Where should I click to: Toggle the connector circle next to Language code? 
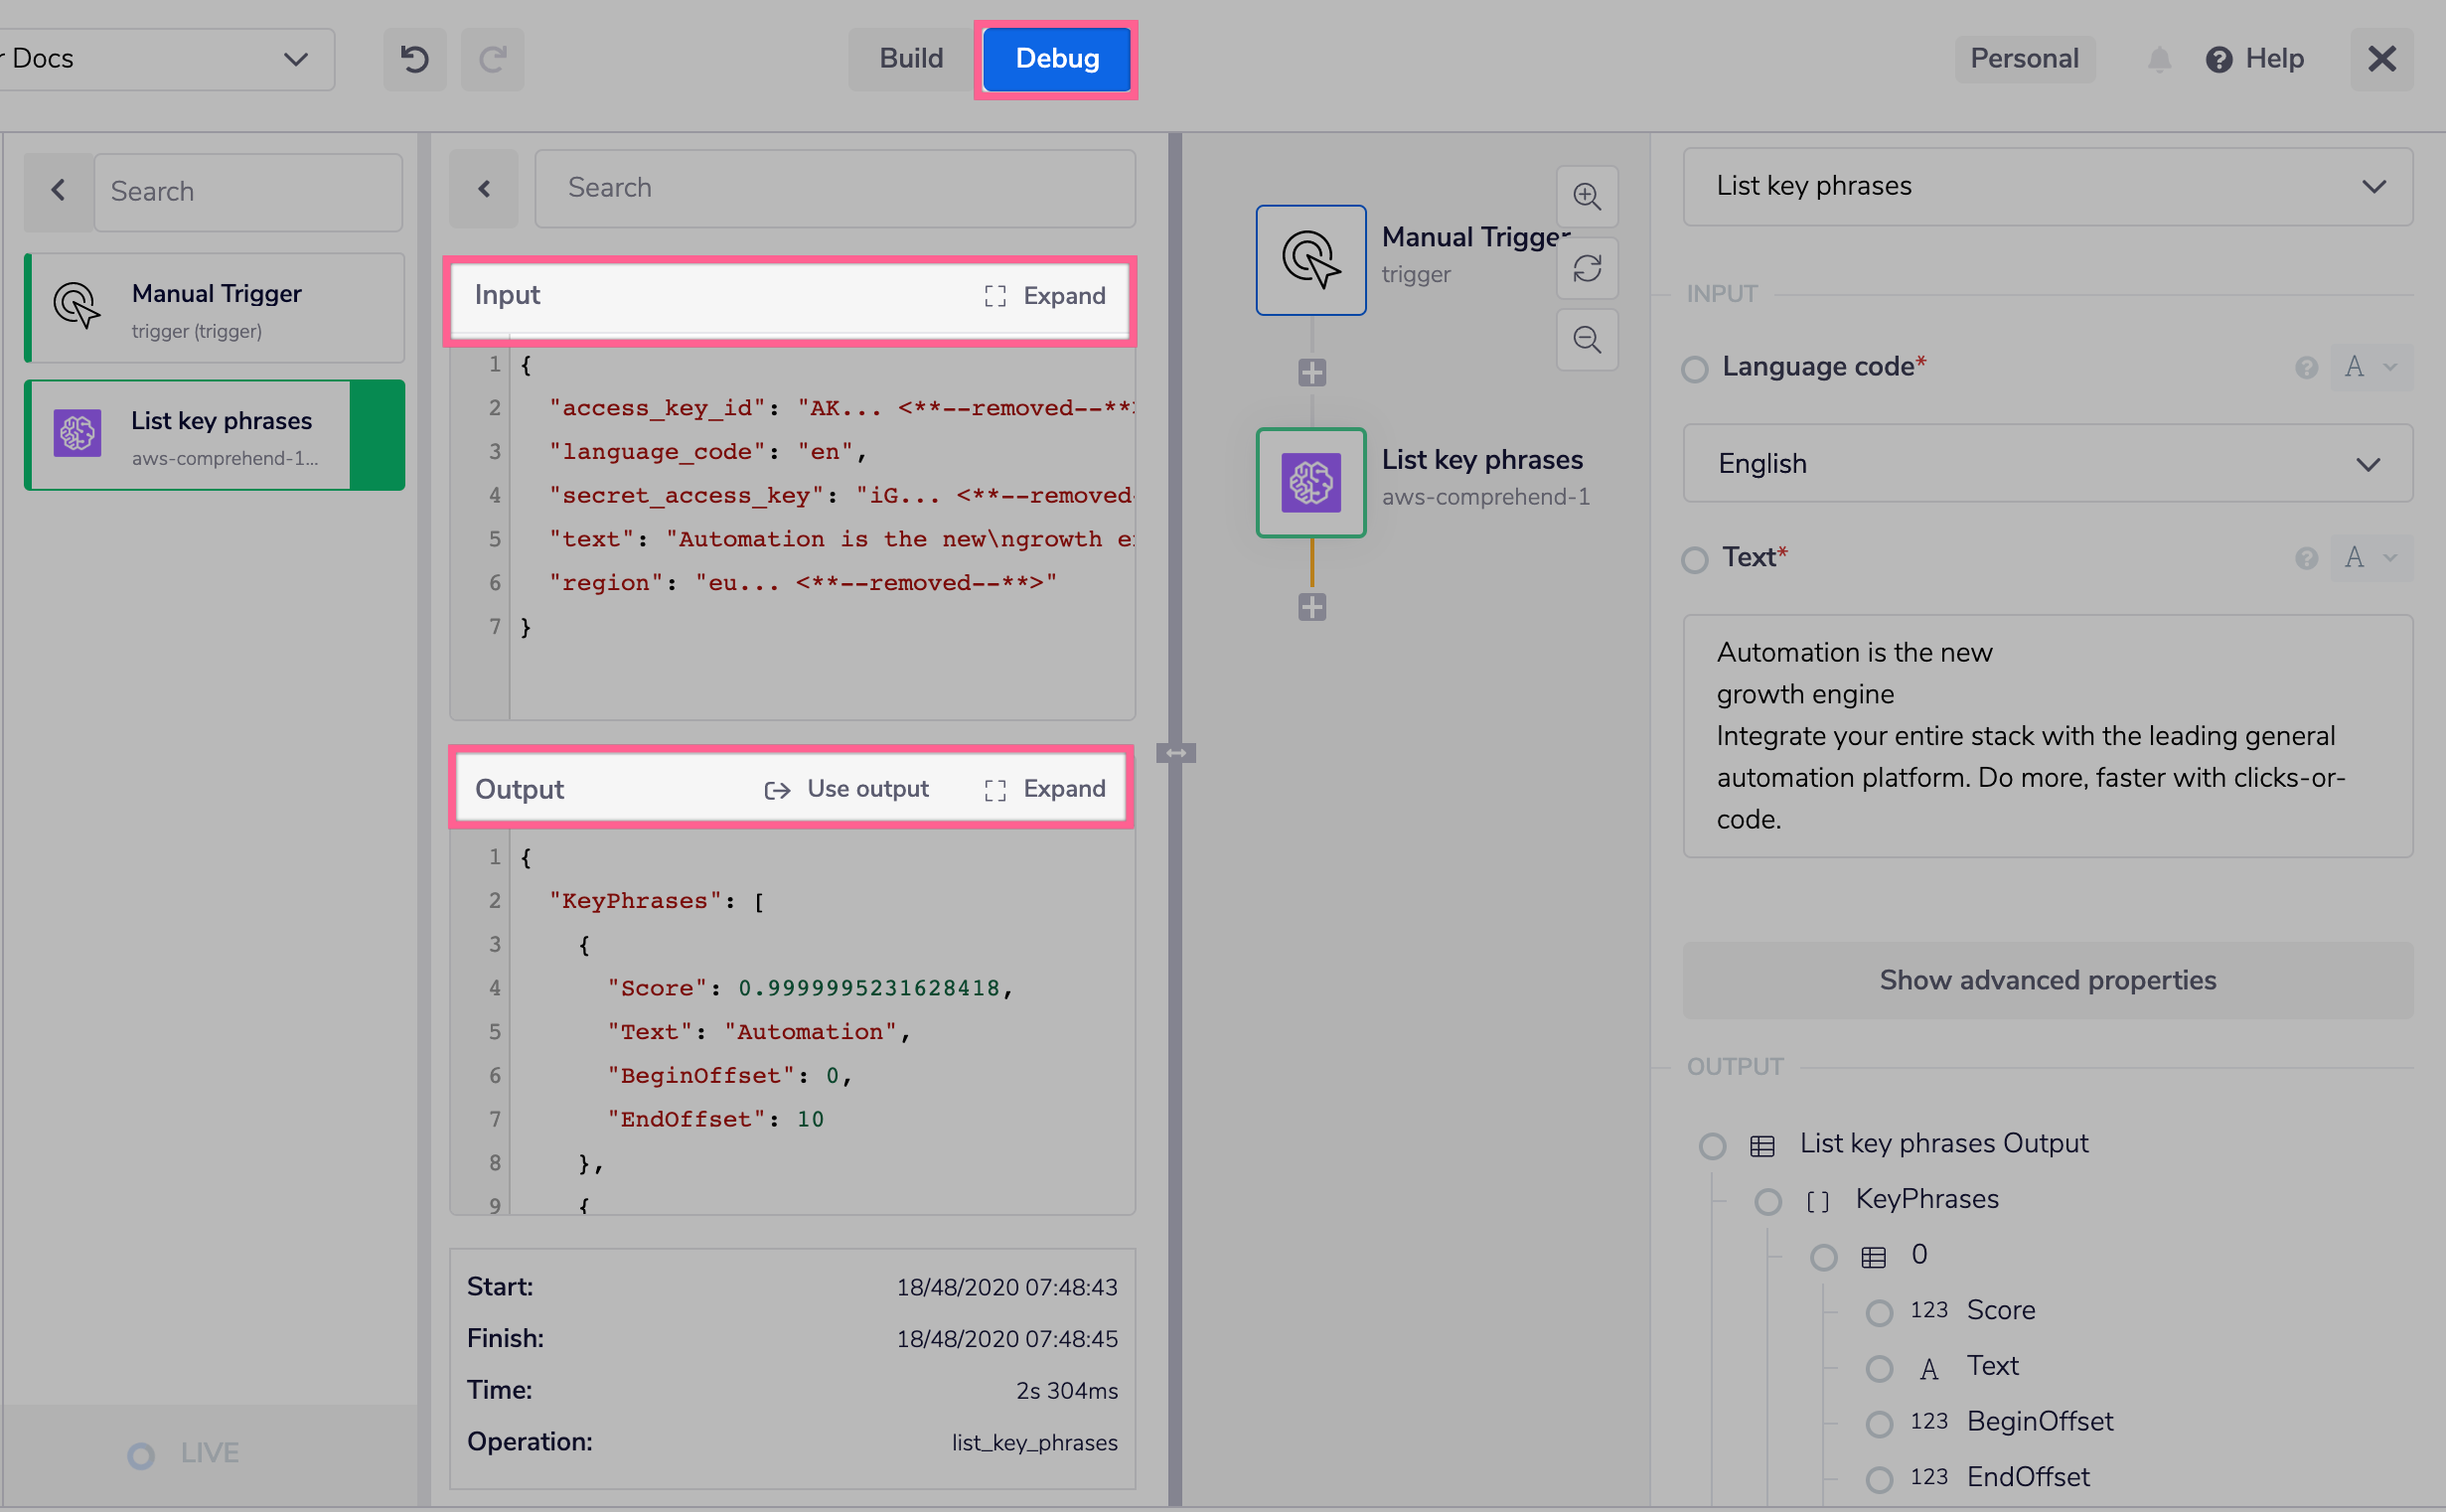[x=1694, y=369]
